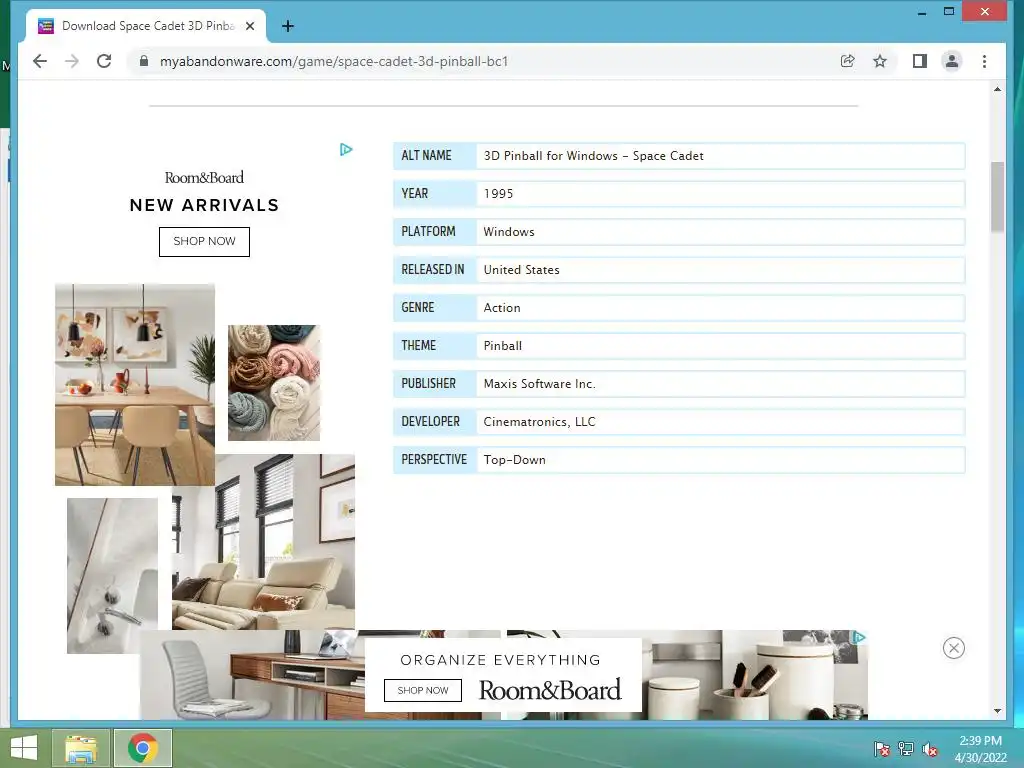The image size is (1024, 768).
Task: Open the Pinball theme link
Action: click(x=502, y=345)
